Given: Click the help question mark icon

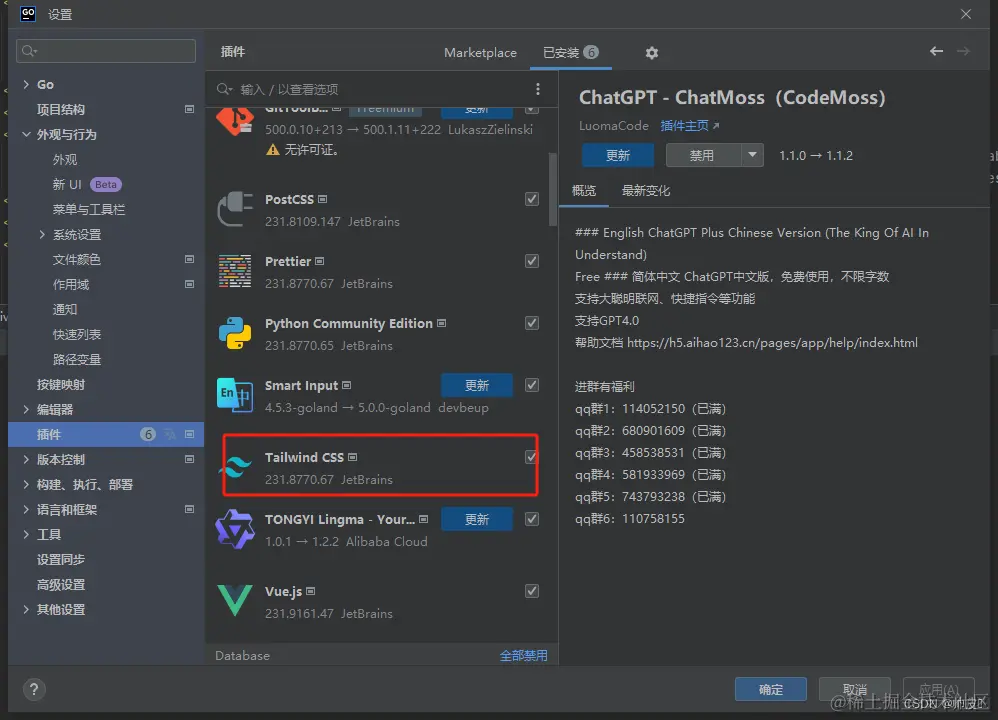Looking at the screenshot, I should coord(33,689).
